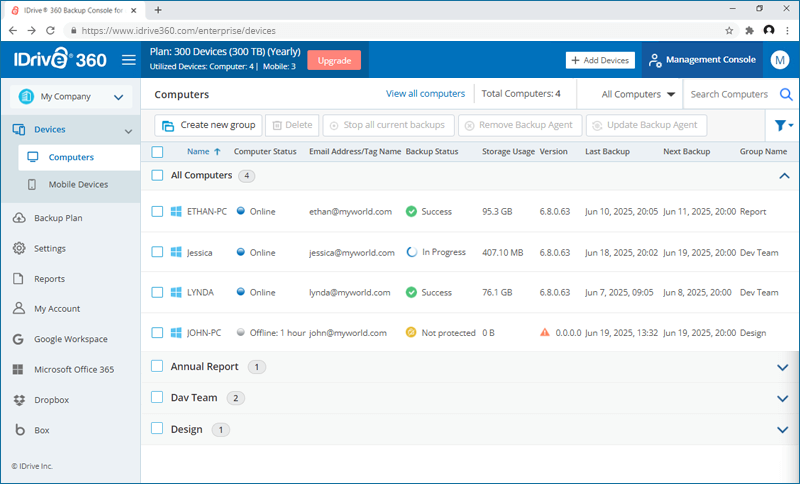Image resolution: width=800 pixels, height=484 pixels.
Task: Tick the checkbox for the Jessica computer
Action: [157, 253]
